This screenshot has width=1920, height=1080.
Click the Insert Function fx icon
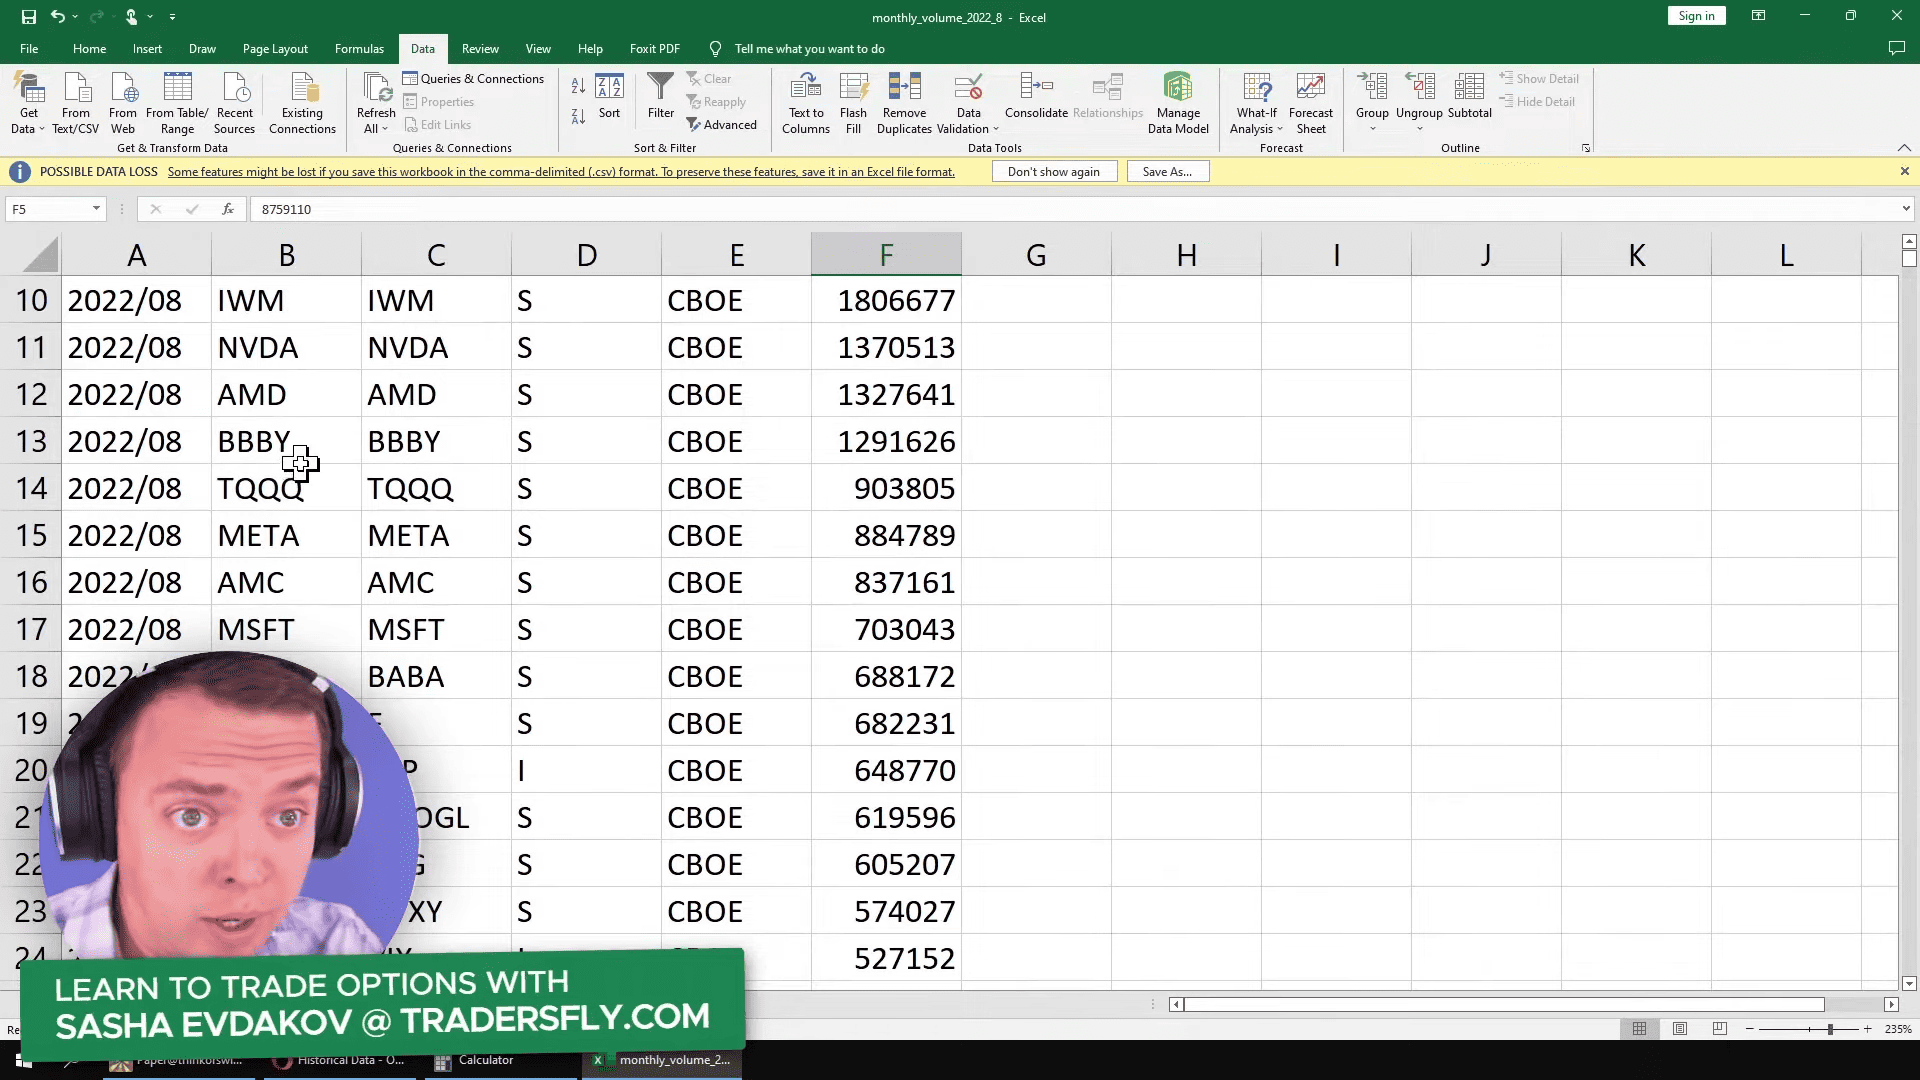(228, 209)
